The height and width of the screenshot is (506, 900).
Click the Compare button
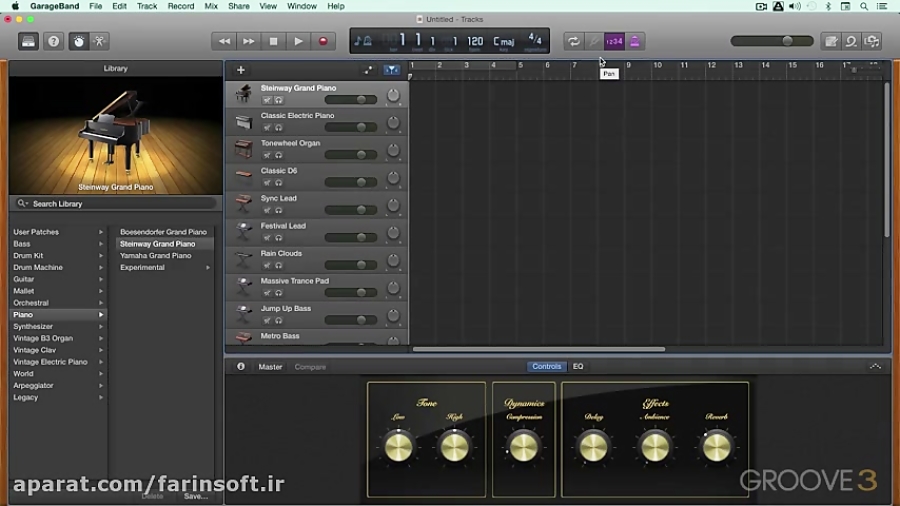point(310,367)
